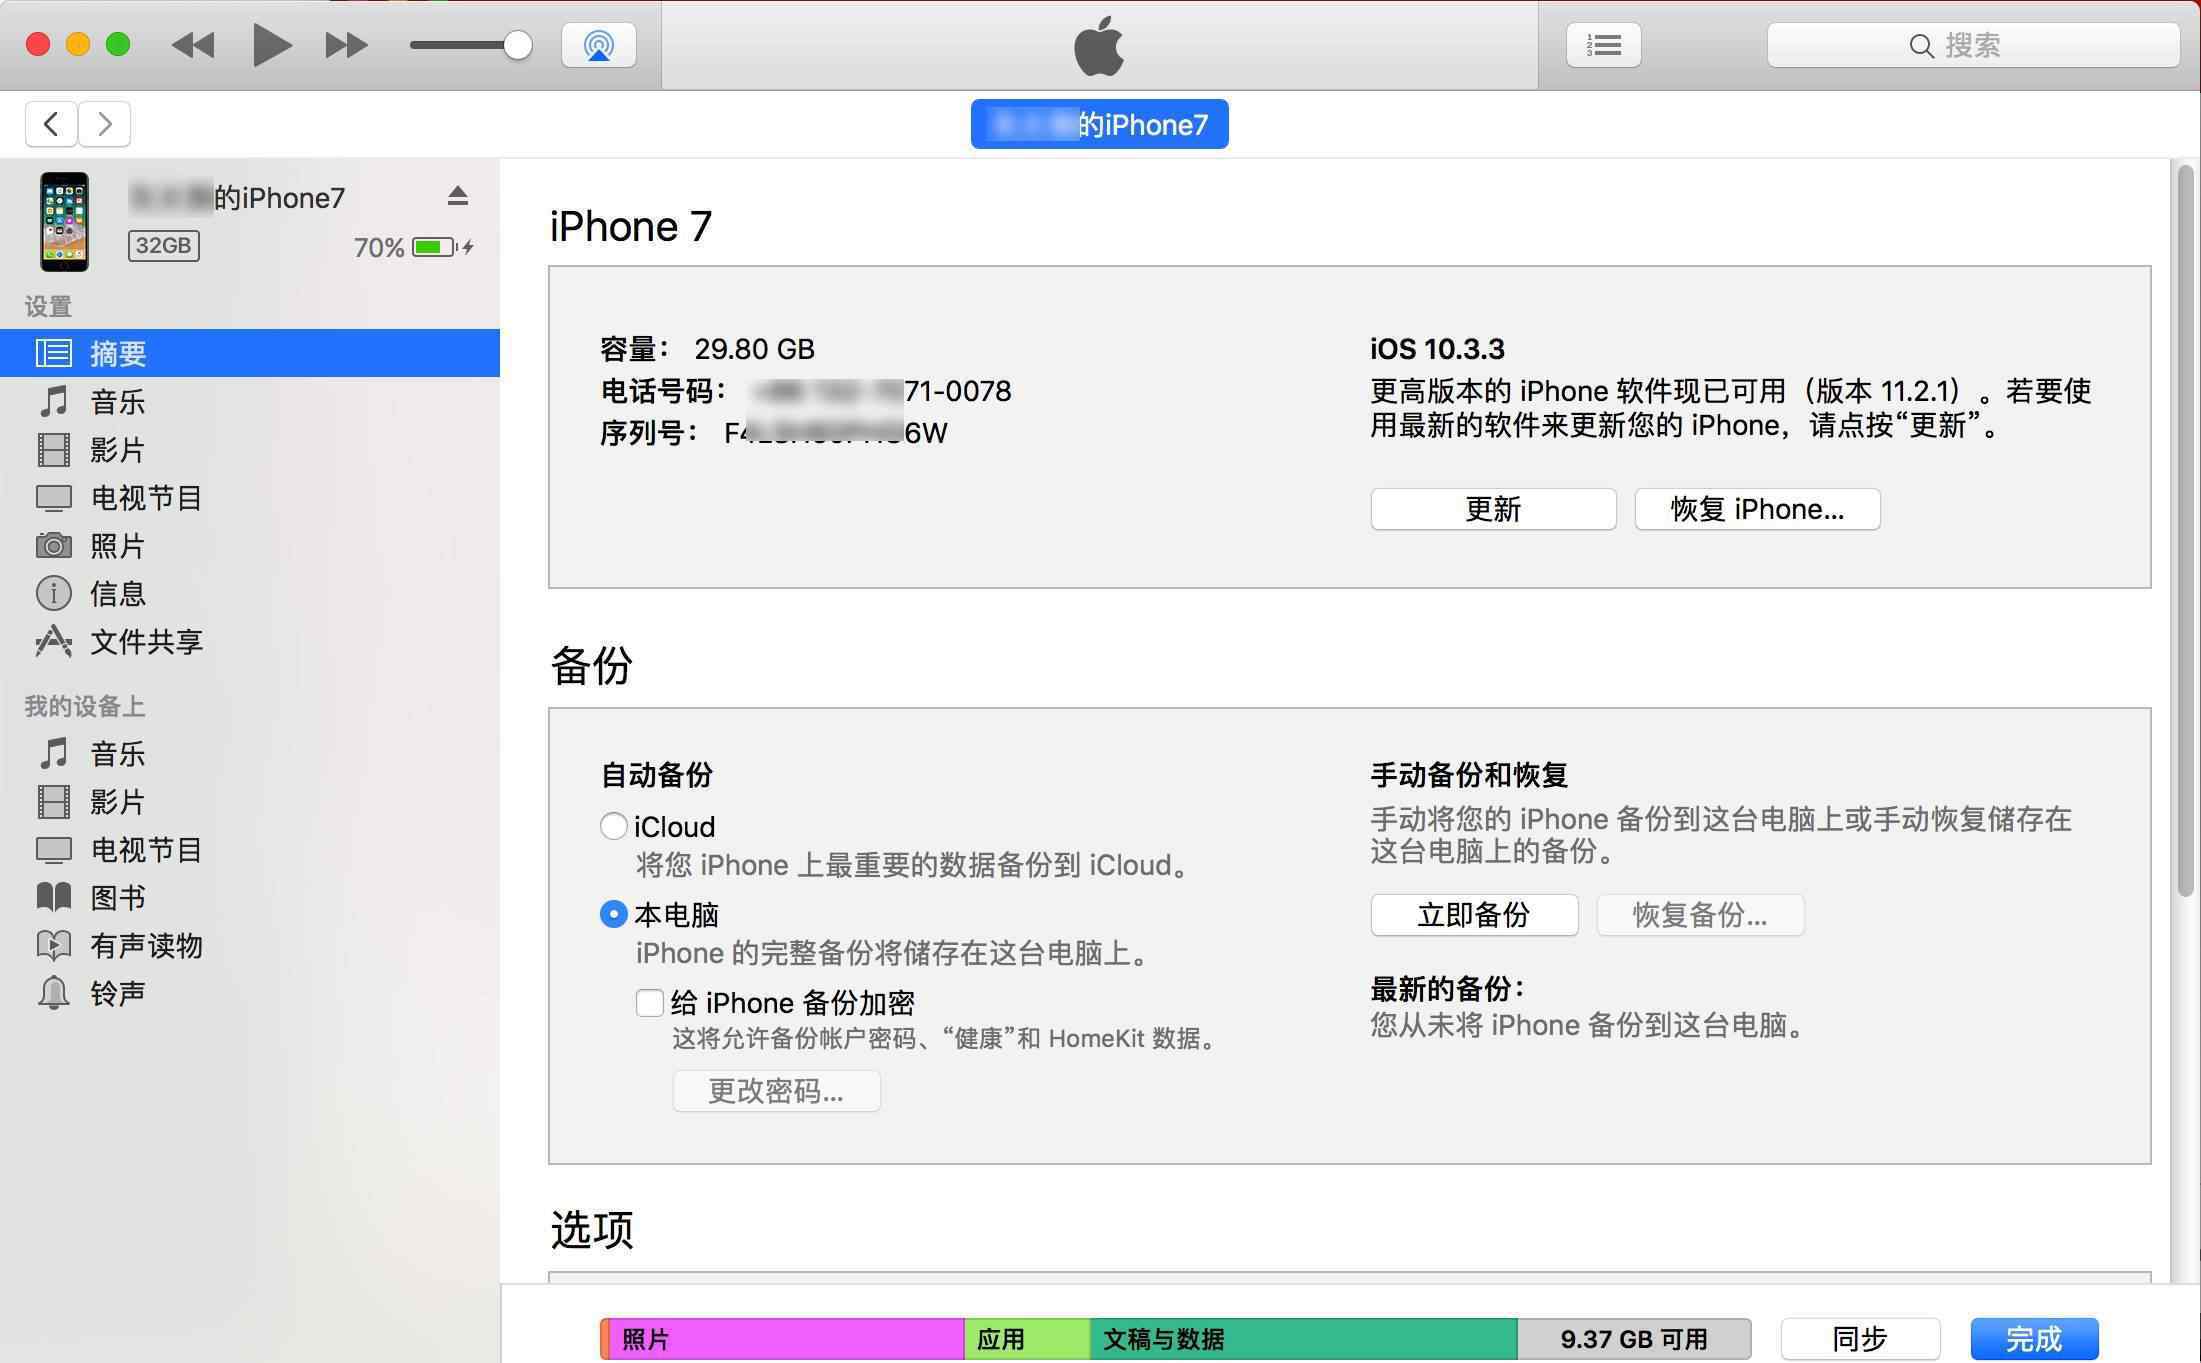This screenshot has width=2201, height=1363.
Task: Go forward with the right chevron
Action: tap(105, 124)
